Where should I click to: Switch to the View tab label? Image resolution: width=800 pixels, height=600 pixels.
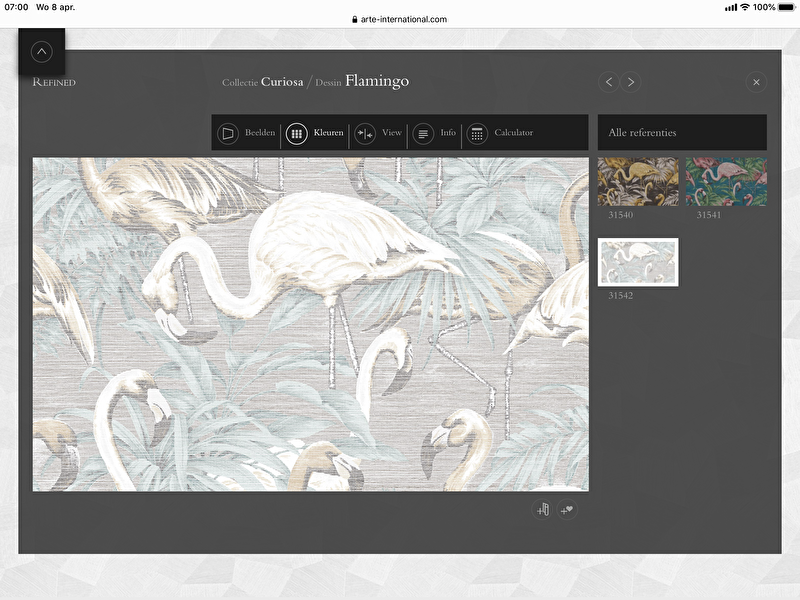coord(392,133)
